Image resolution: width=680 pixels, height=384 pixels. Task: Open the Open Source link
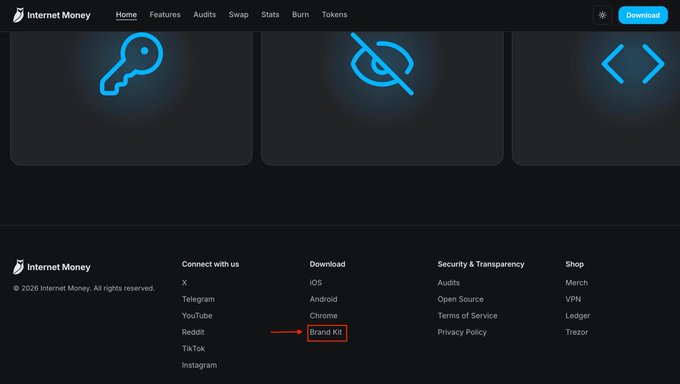click(461, 299)
